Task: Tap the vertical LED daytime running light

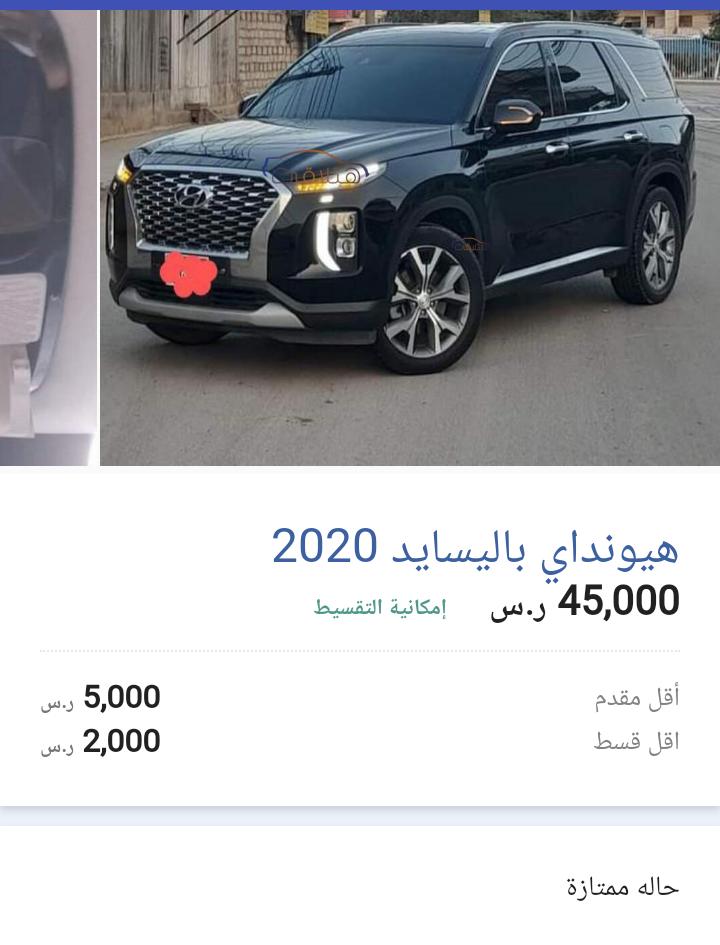Action: coord(325,240)
